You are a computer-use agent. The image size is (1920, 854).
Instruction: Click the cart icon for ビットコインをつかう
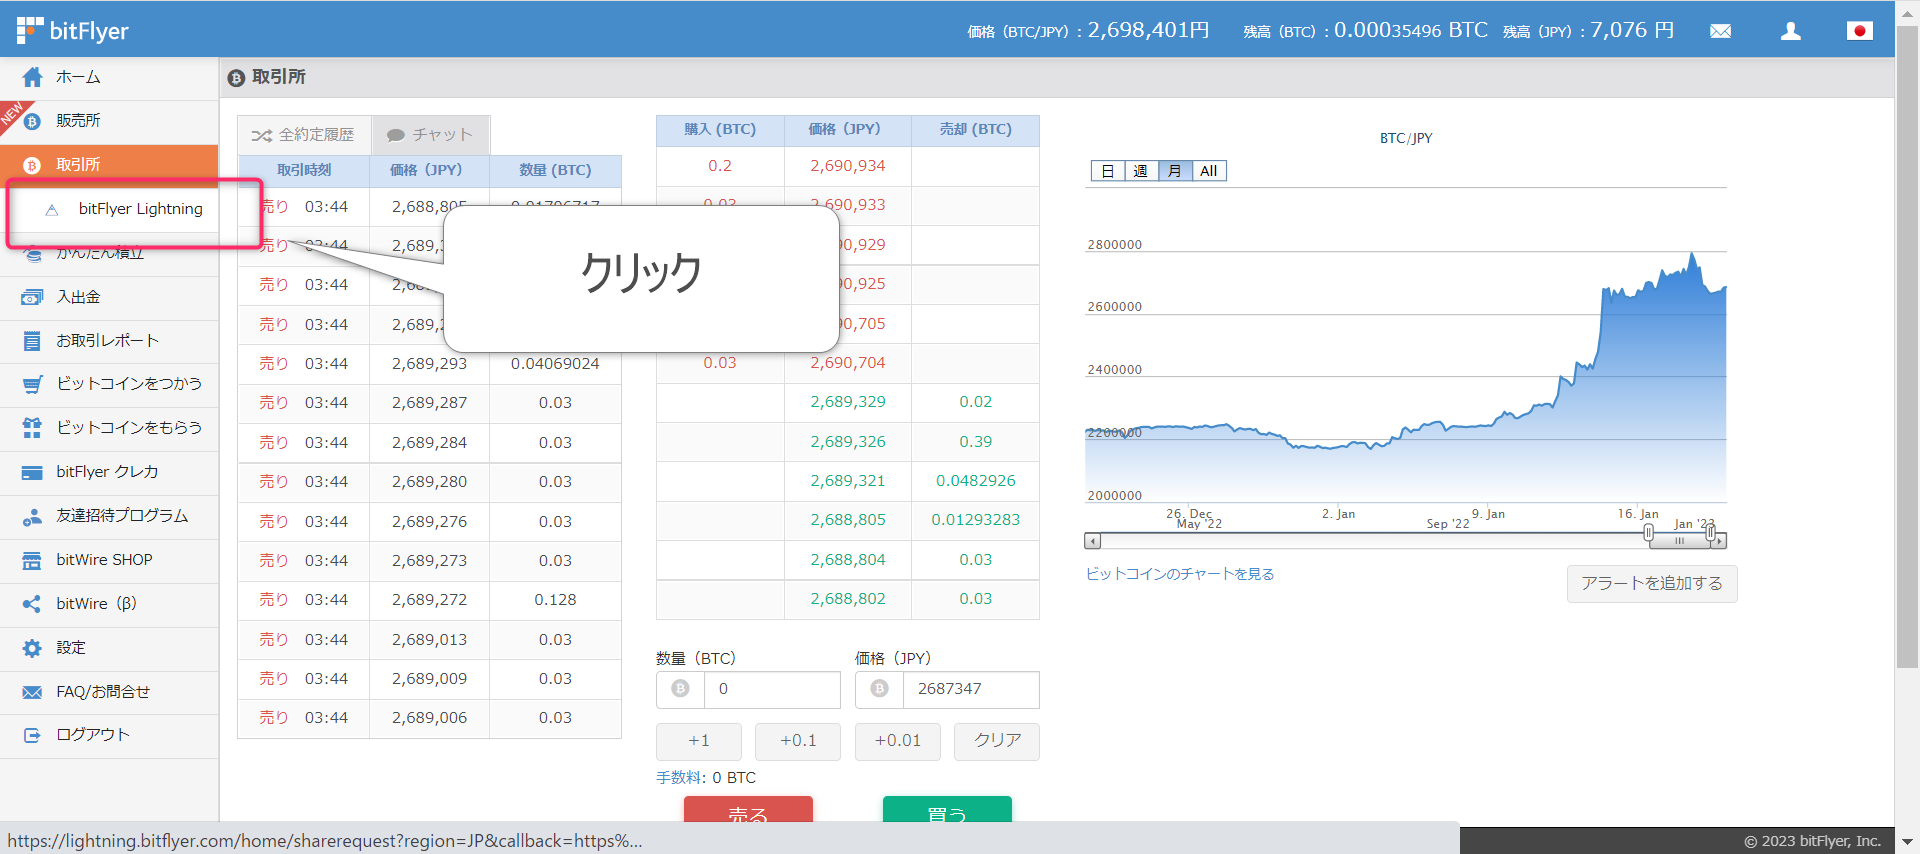[32, 384]
